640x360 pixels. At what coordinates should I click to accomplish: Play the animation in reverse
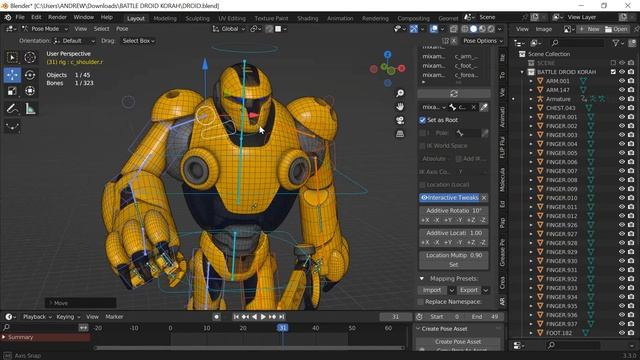(254, 317)
